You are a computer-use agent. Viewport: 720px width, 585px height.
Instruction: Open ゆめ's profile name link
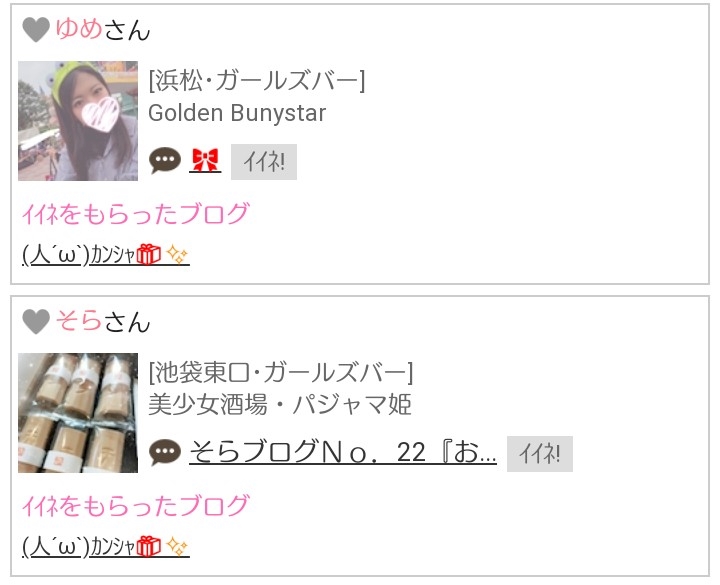tap(79, 28)
